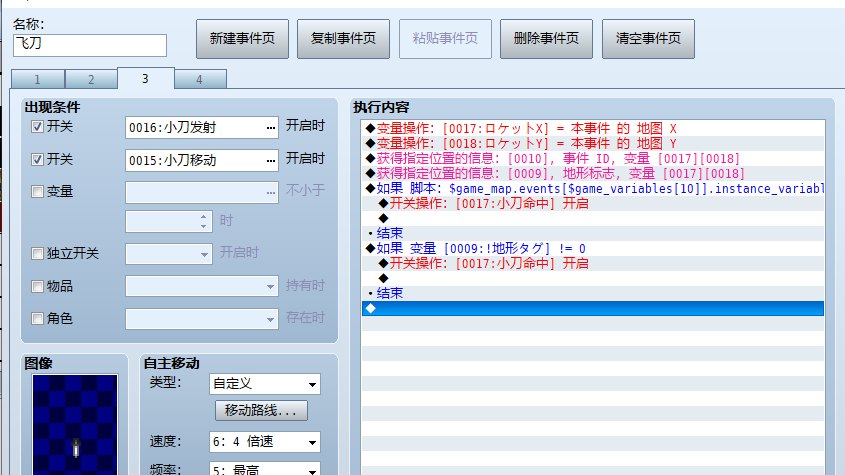Screen dimensions: 845x475
Task: Click the 粘贴事件页 button
Action: click(x=445, y=39)
